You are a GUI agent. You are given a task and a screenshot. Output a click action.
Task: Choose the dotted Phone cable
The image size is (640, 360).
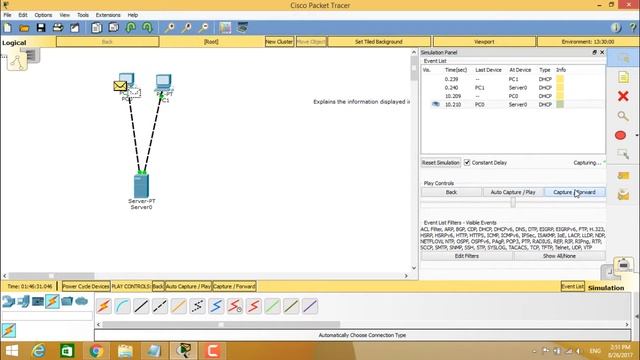(x=198, y=306)
